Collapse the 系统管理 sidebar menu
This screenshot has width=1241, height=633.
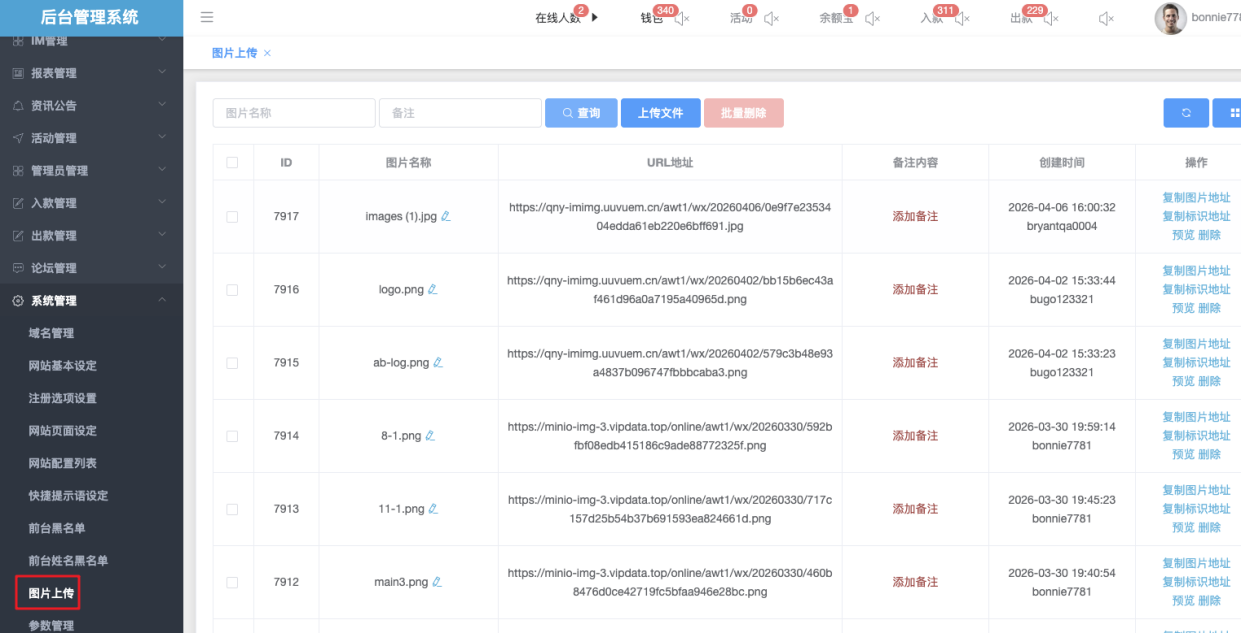coord(90,301)
